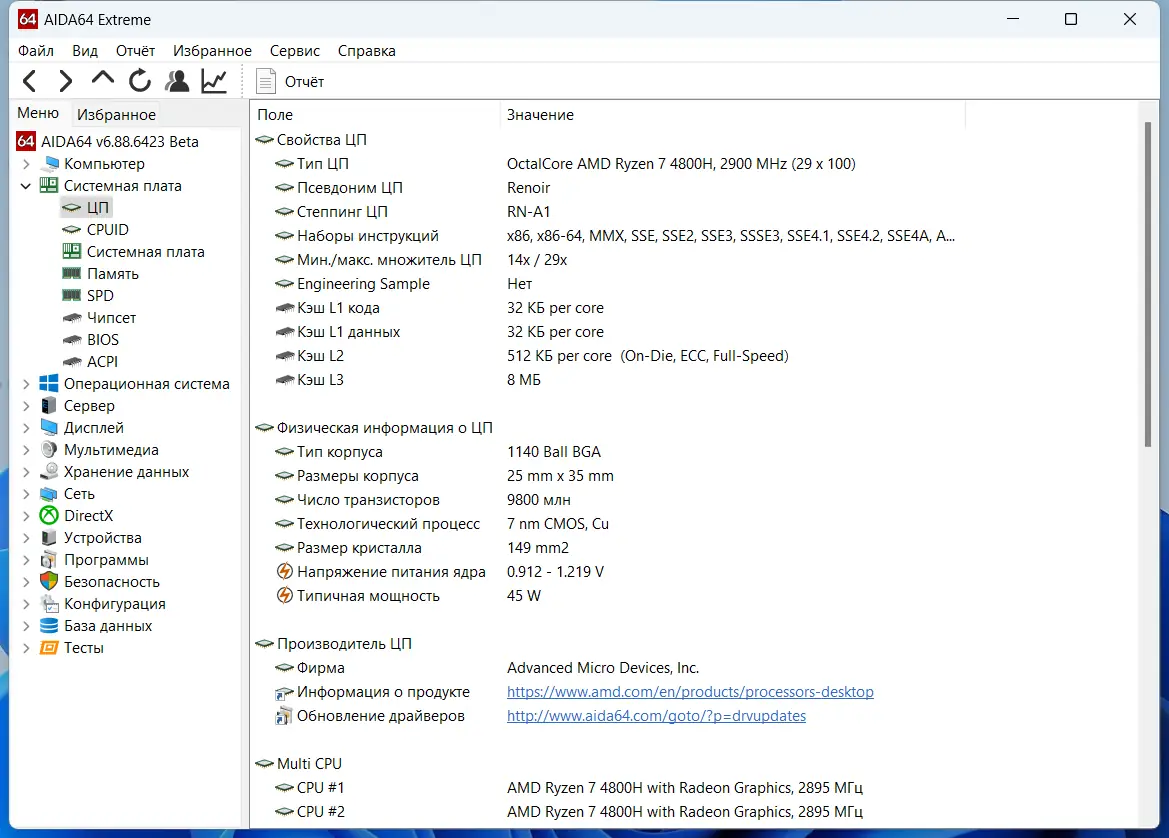Expand the Операционная система node
The width and height of the screenshot is (1169, 838).
click(26, 384)
